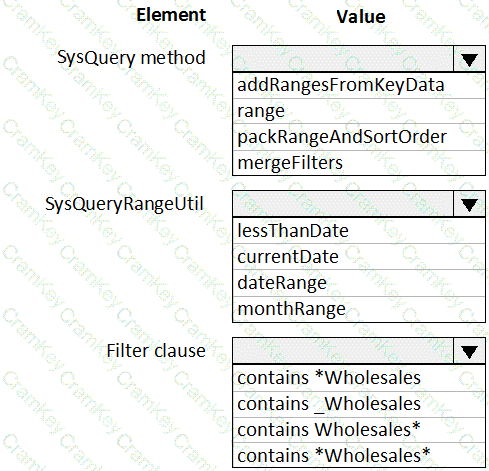Select the range option
The image size is (489, 471).
359,111
